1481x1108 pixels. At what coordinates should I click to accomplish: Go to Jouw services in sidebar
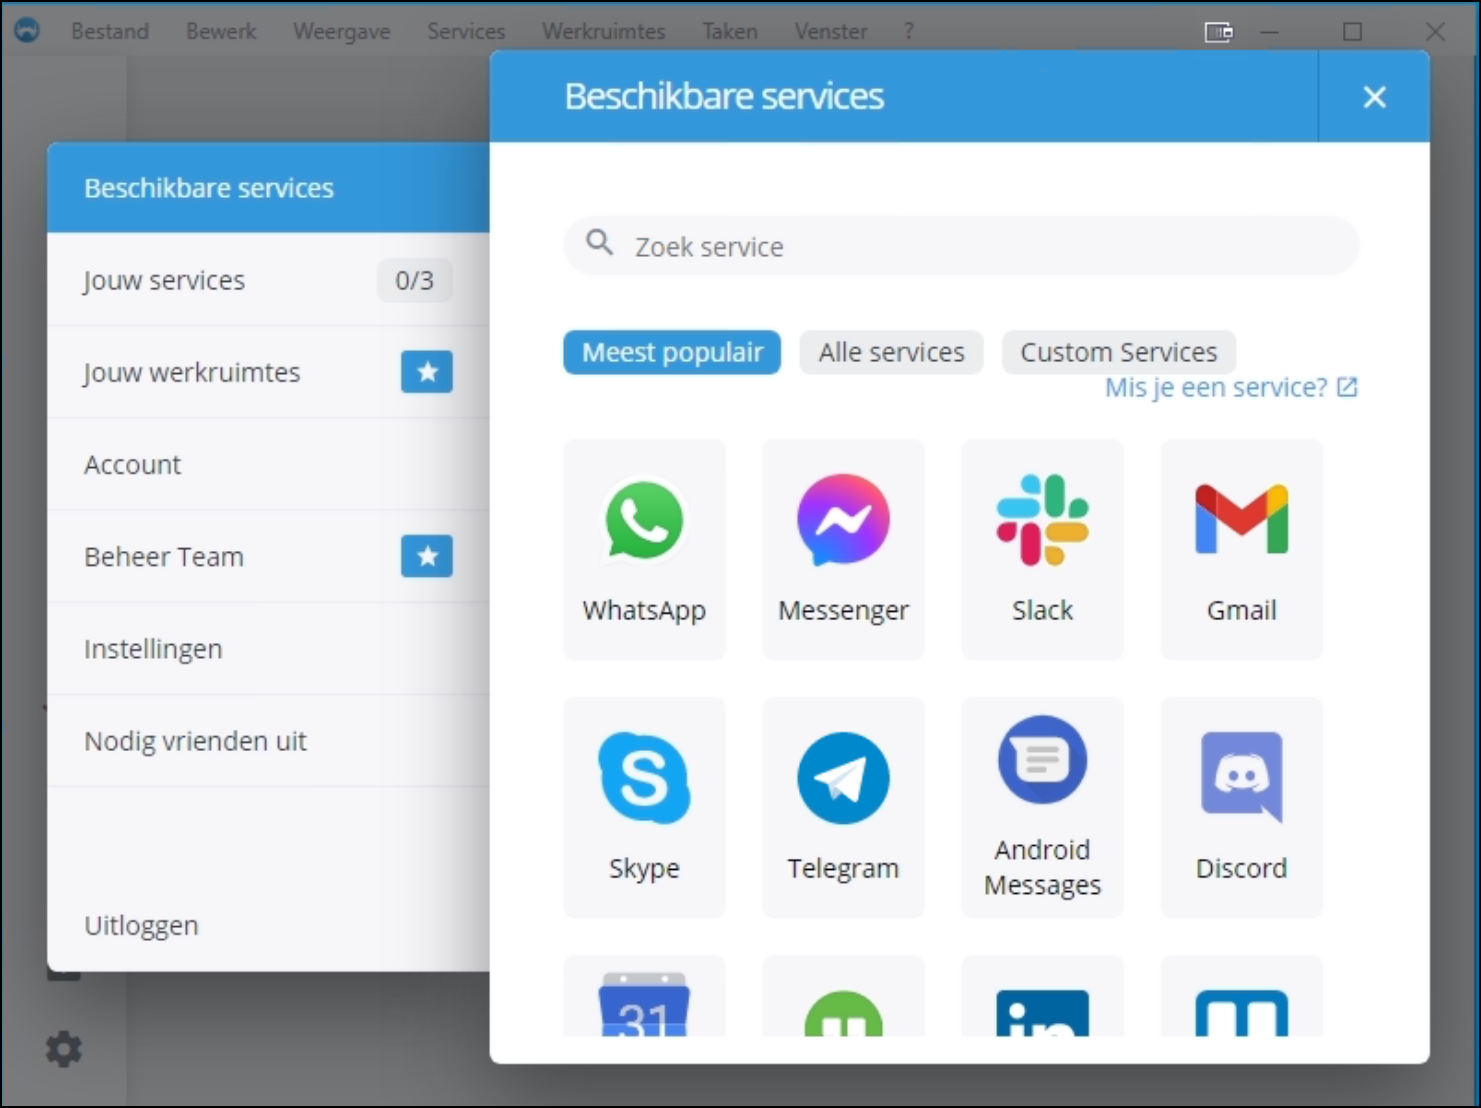tap(268, 280)
